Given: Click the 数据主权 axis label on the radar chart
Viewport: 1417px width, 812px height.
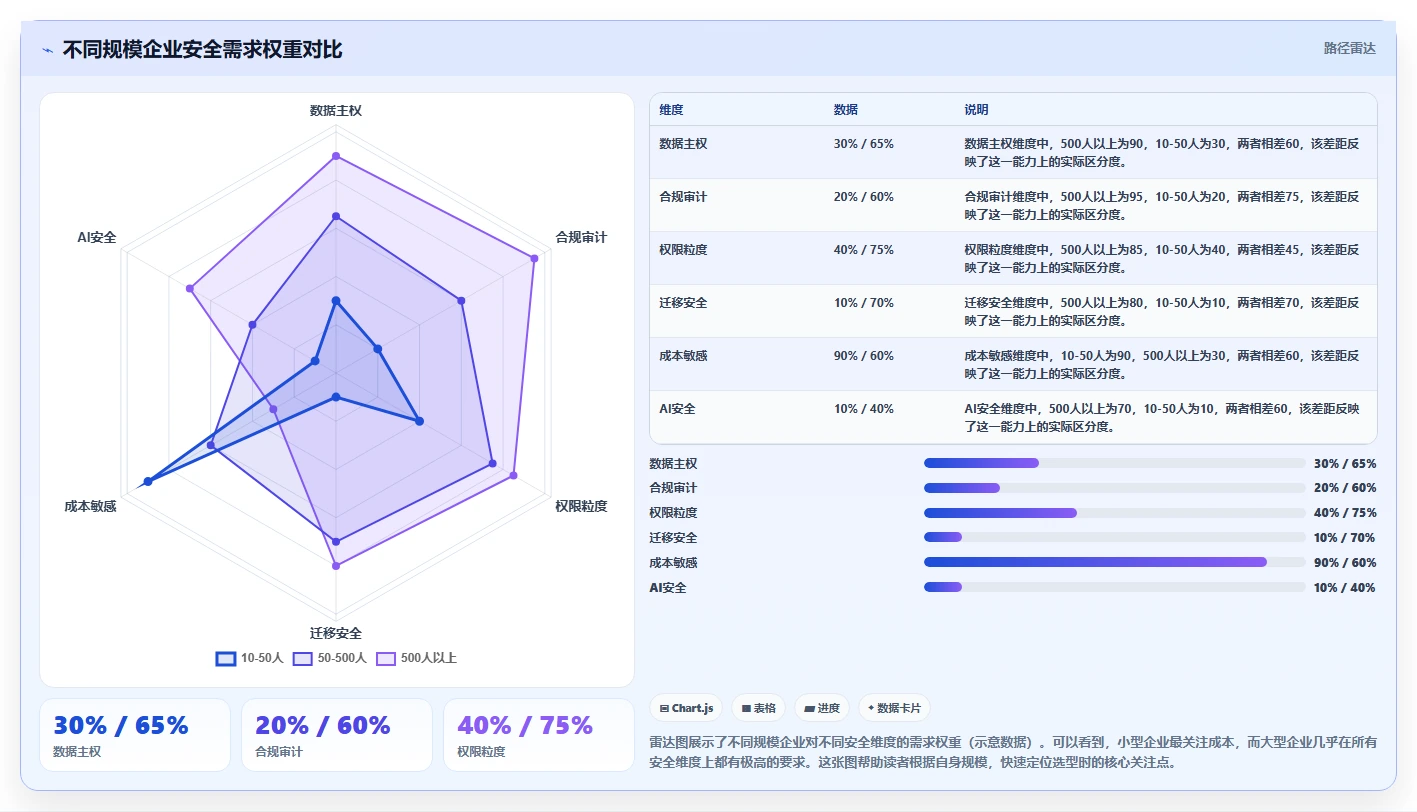Looking at the screenshot, I should [336, 111].
